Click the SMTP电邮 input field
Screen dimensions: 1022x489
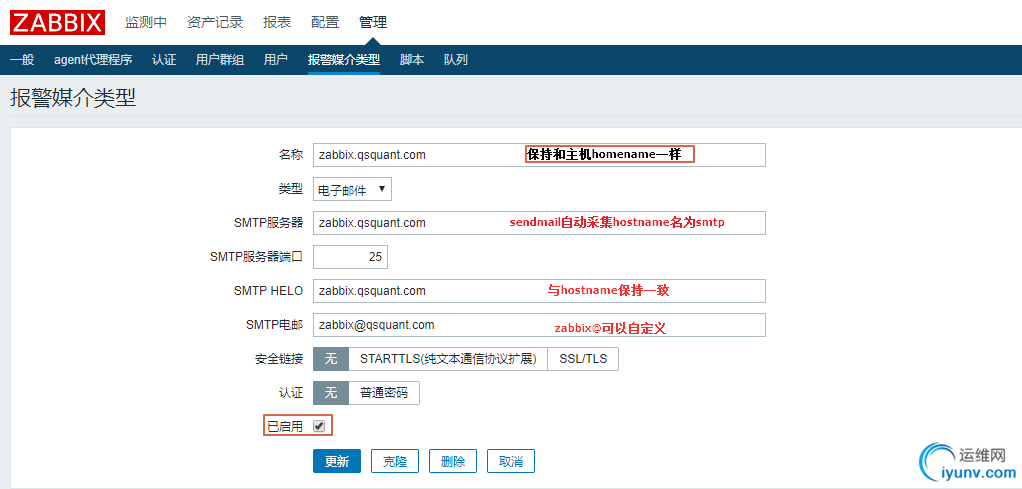click(x=539, y=325)
